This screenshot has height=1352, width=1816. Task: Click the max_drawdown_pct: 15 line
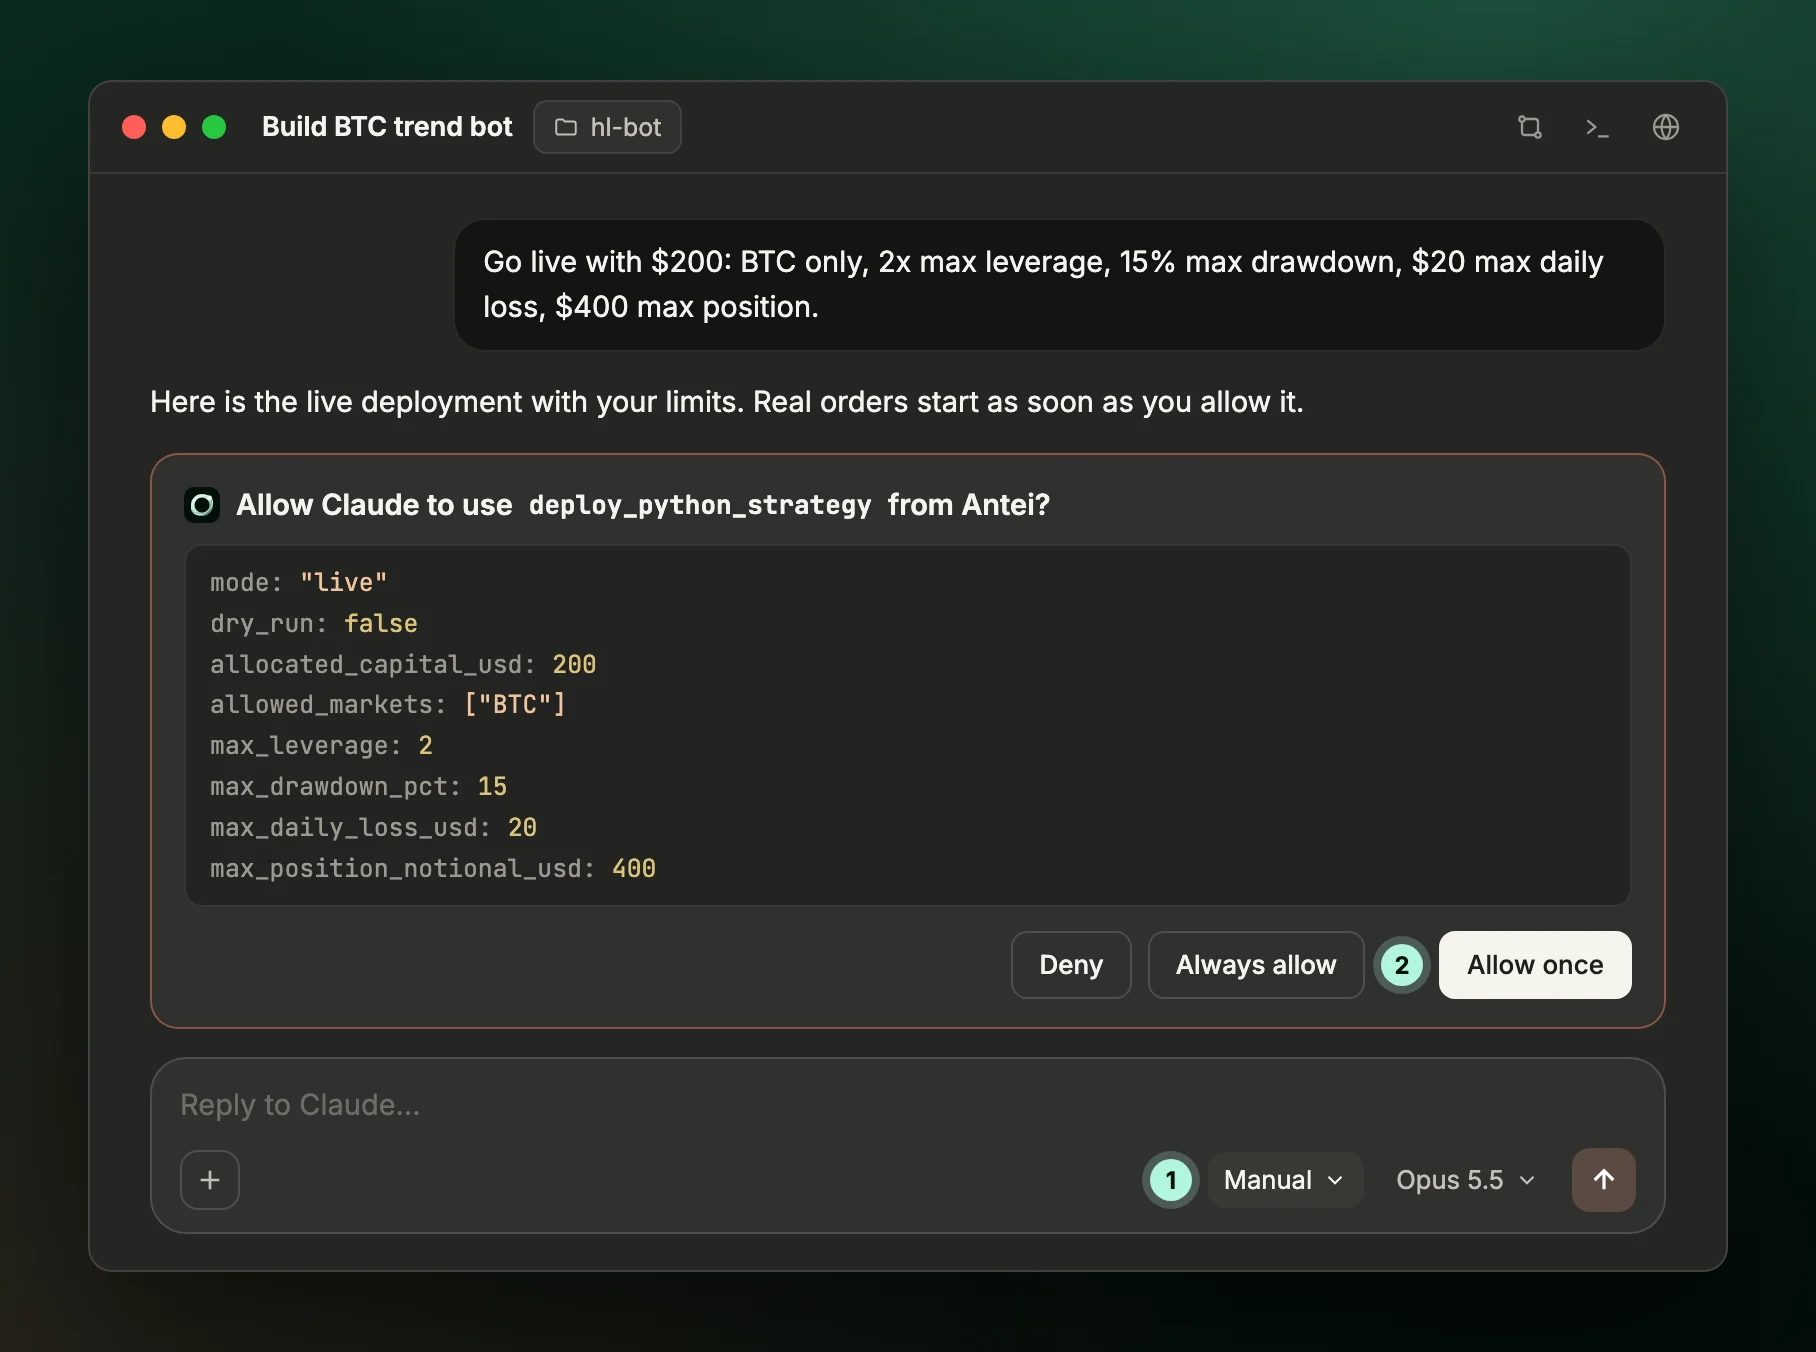tap(359, 787)
